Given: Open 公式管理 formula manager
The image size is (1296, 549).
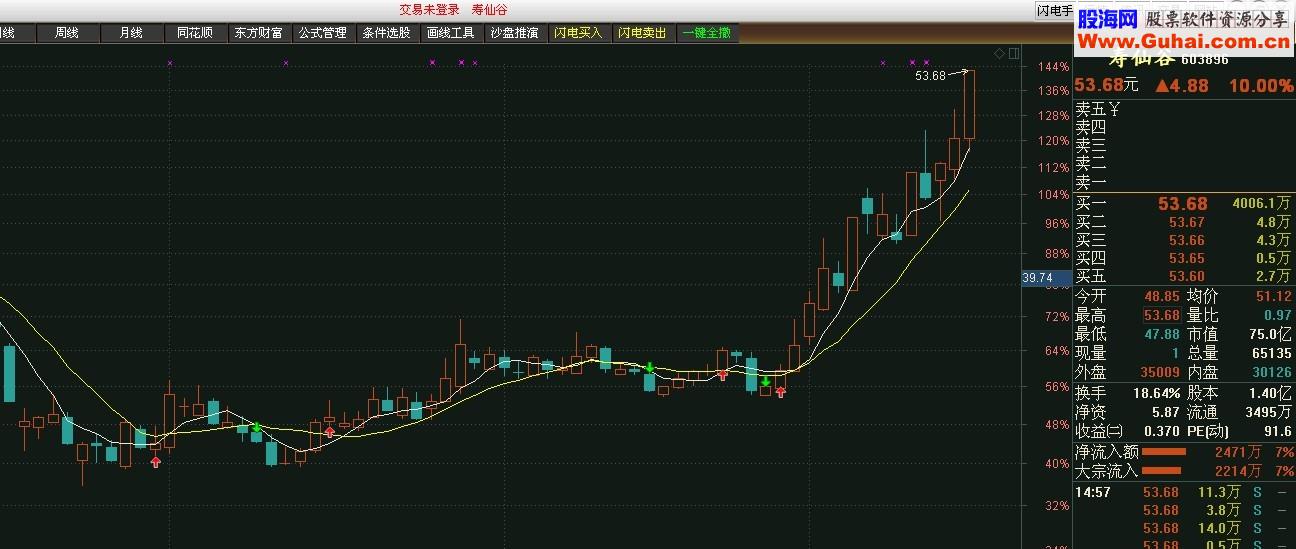Looking at the screenshot, I should [322, 33].
